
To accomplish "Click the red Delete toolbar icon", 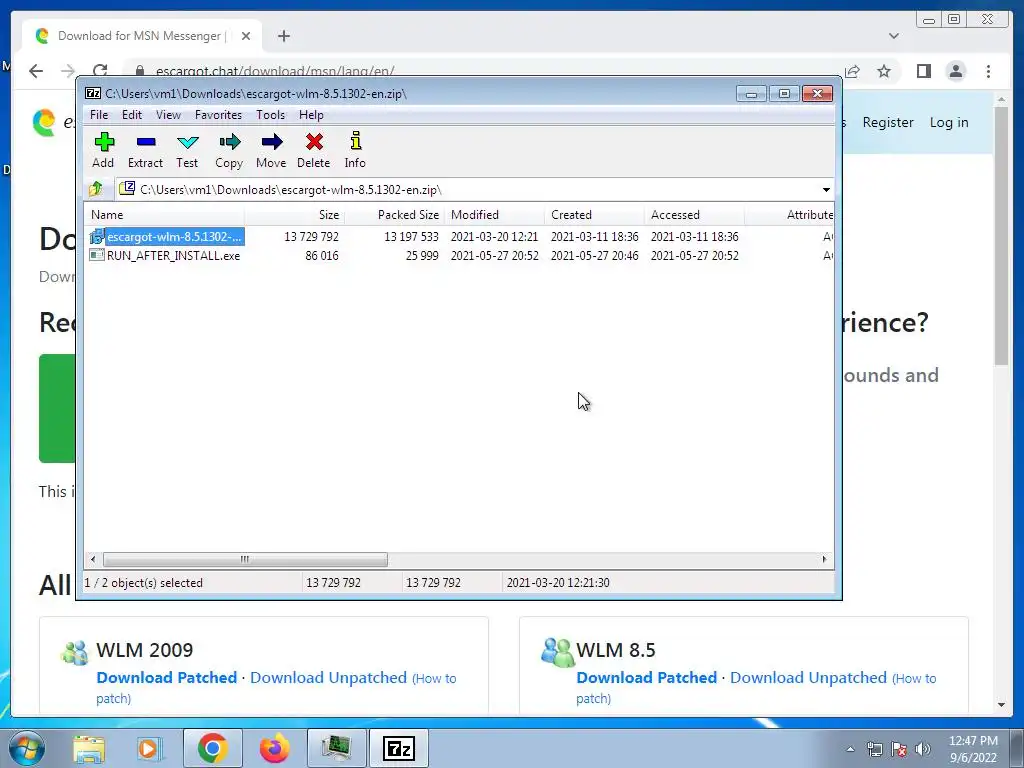I will (313, 151).
